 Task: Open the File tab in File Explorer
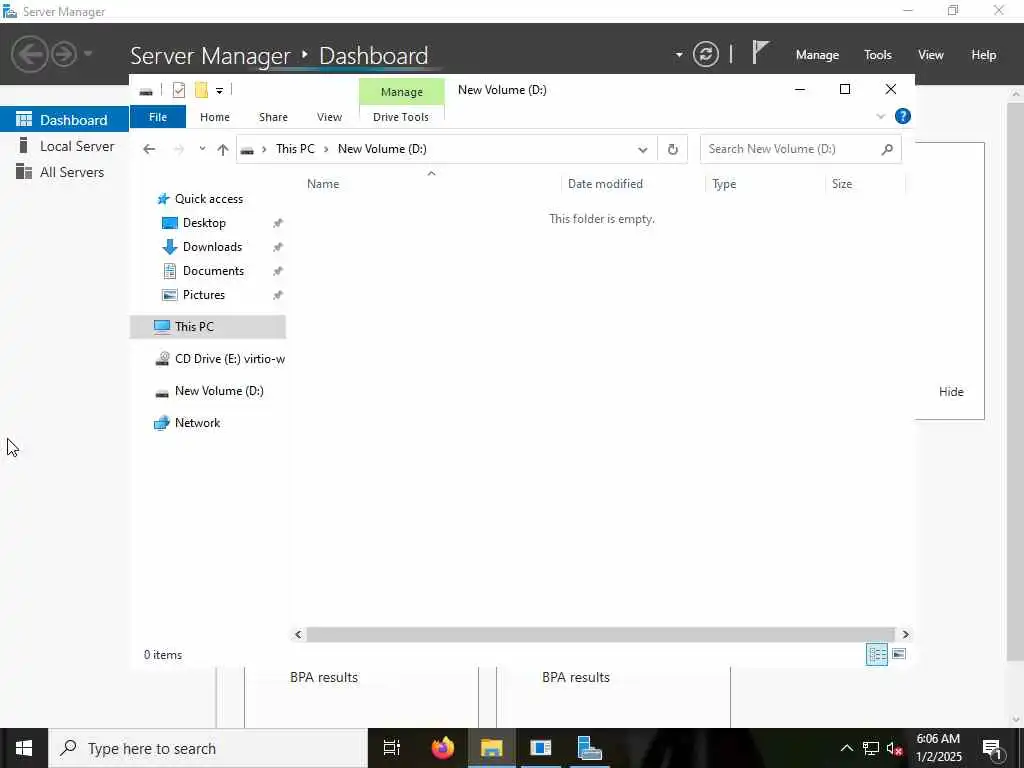click(x=158, y=117)
